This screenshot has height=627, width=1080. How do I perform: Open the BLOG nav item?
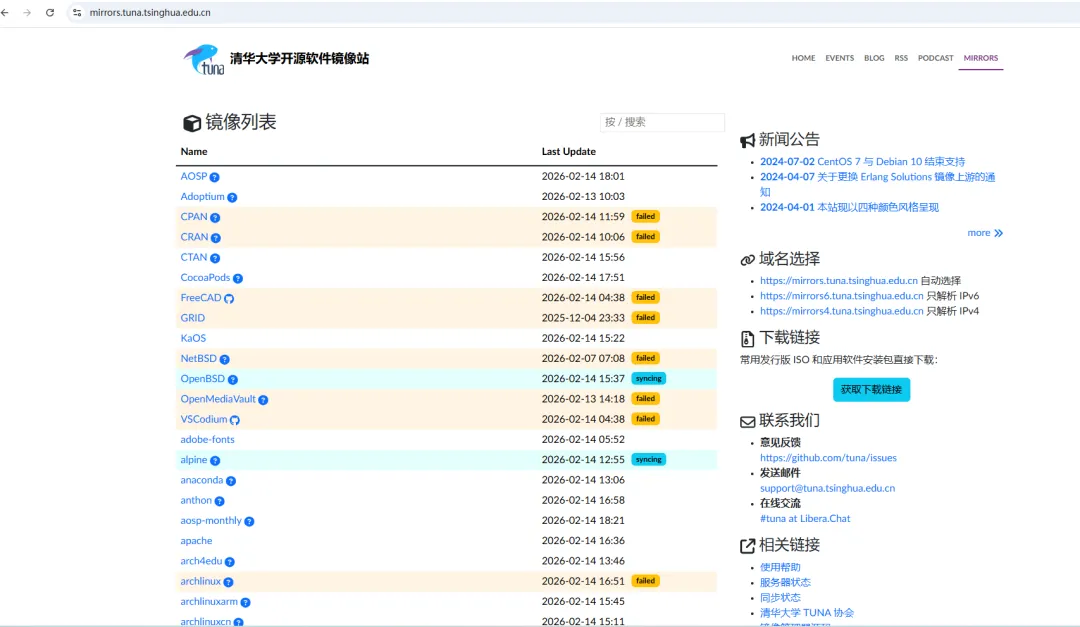point(874,58)
